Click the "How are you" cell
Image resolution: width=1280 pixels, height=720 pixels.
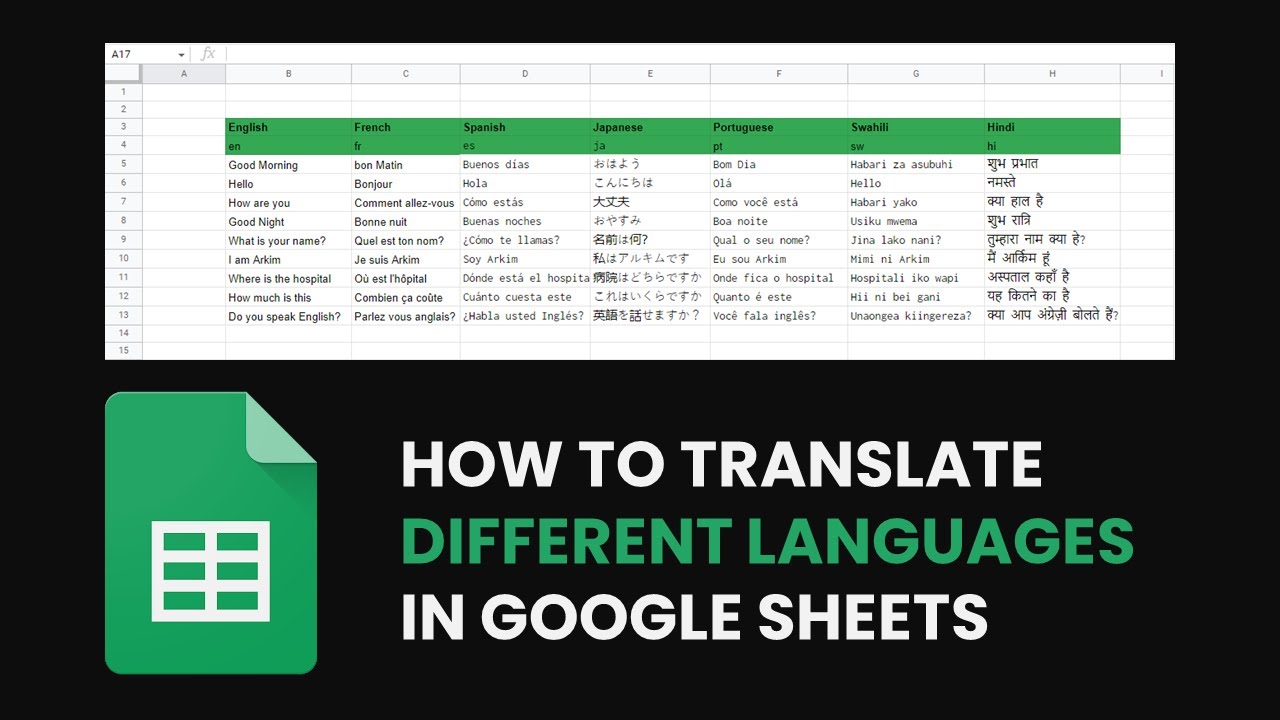(x=288, y=203)
